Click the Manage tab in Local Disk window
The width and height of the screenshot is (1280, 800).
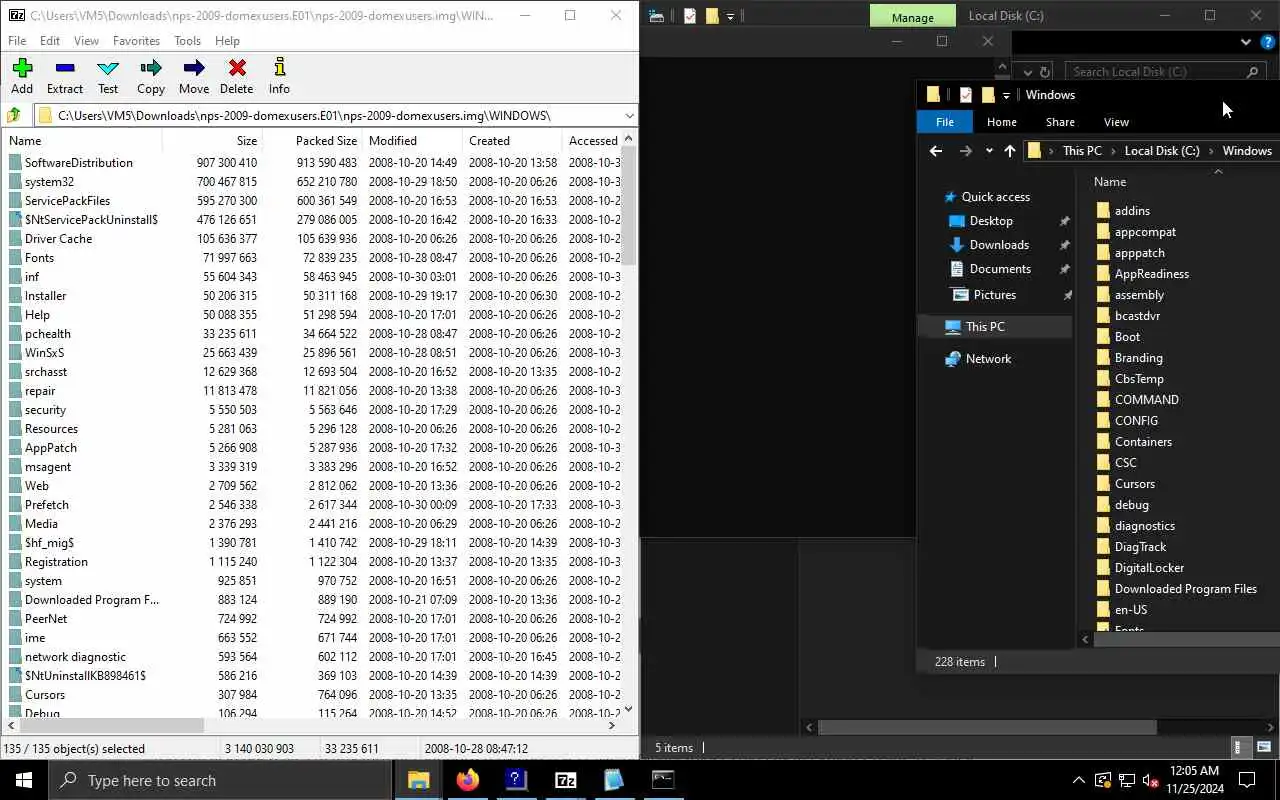(x=912, y=16)
